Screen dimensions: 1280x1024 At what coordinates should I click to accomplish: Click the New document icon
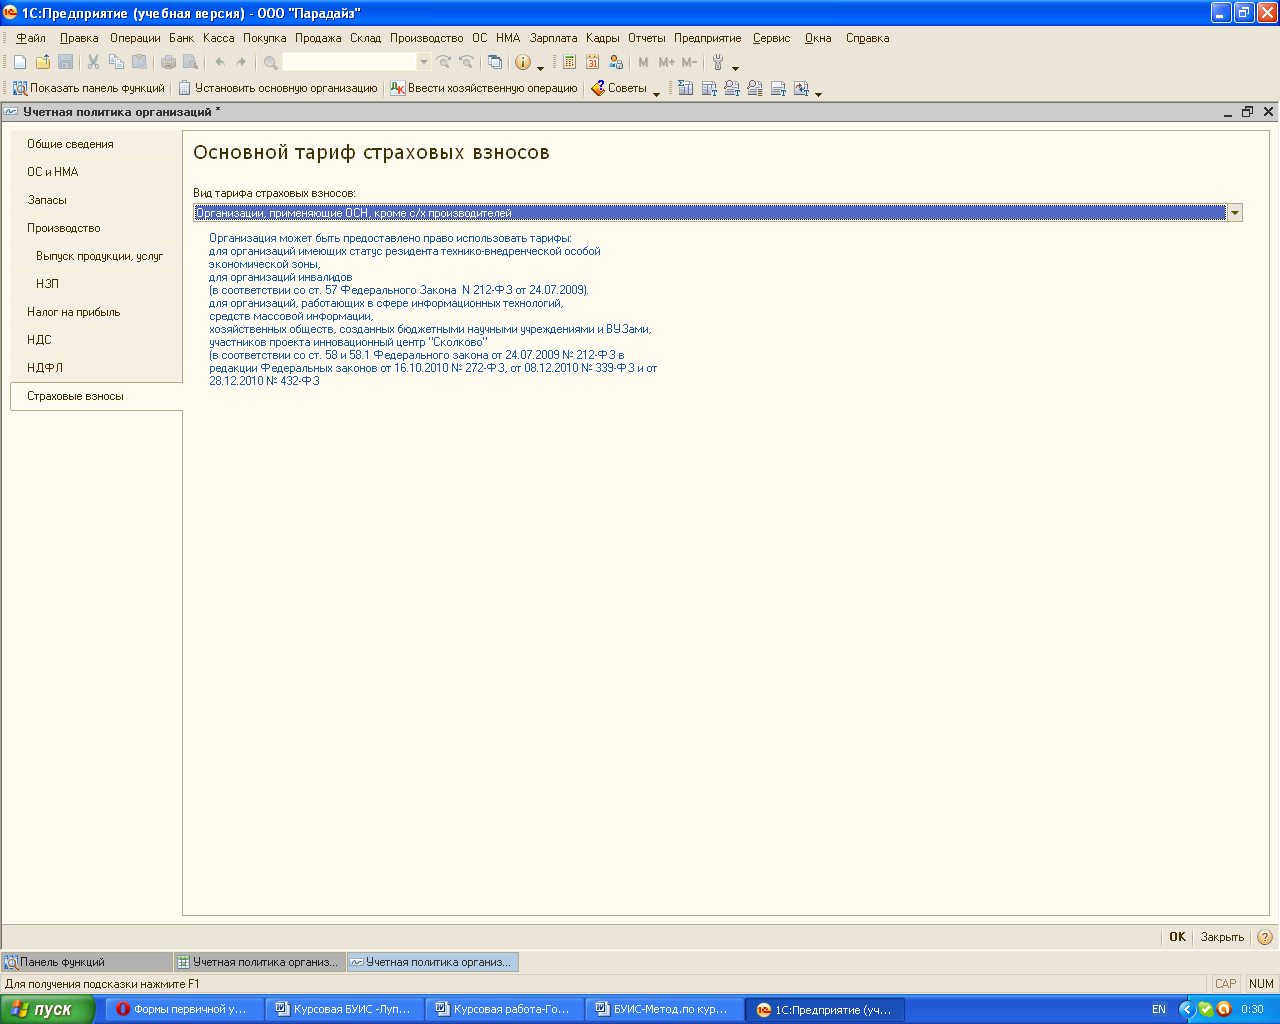pyautogui.click(x=20, y=62)
